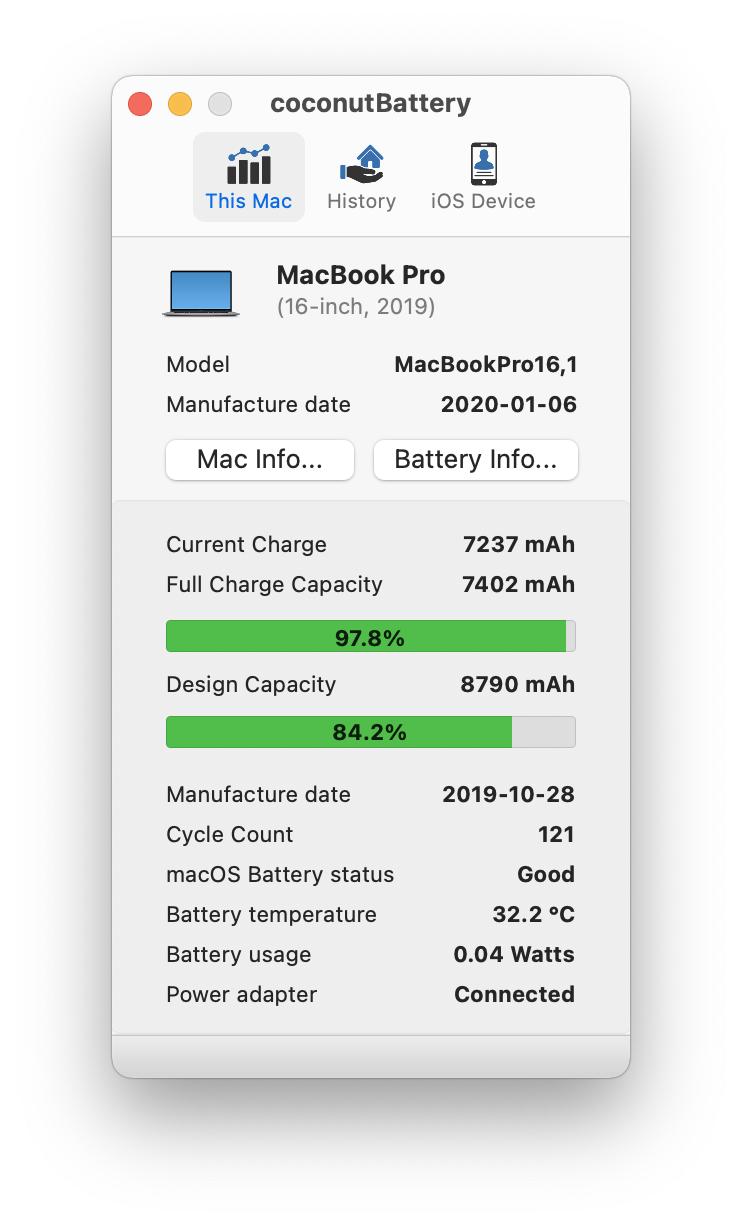Image resolution: width=742 pixels, height=1226 pixels.
Task: Click the battery Manufacture date 2019-10-28
Action: click(509, 794)
